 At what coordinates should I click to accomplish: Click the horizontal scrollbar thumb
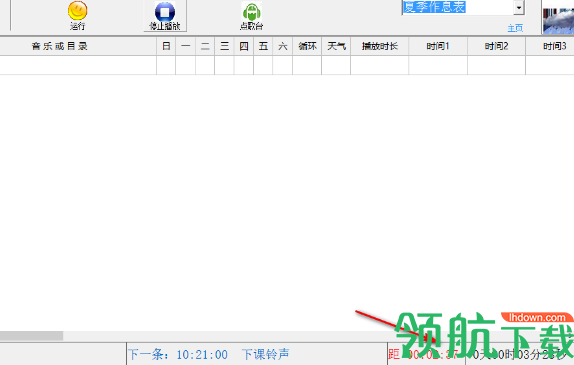pyautogui.click(x=31, y=336)
